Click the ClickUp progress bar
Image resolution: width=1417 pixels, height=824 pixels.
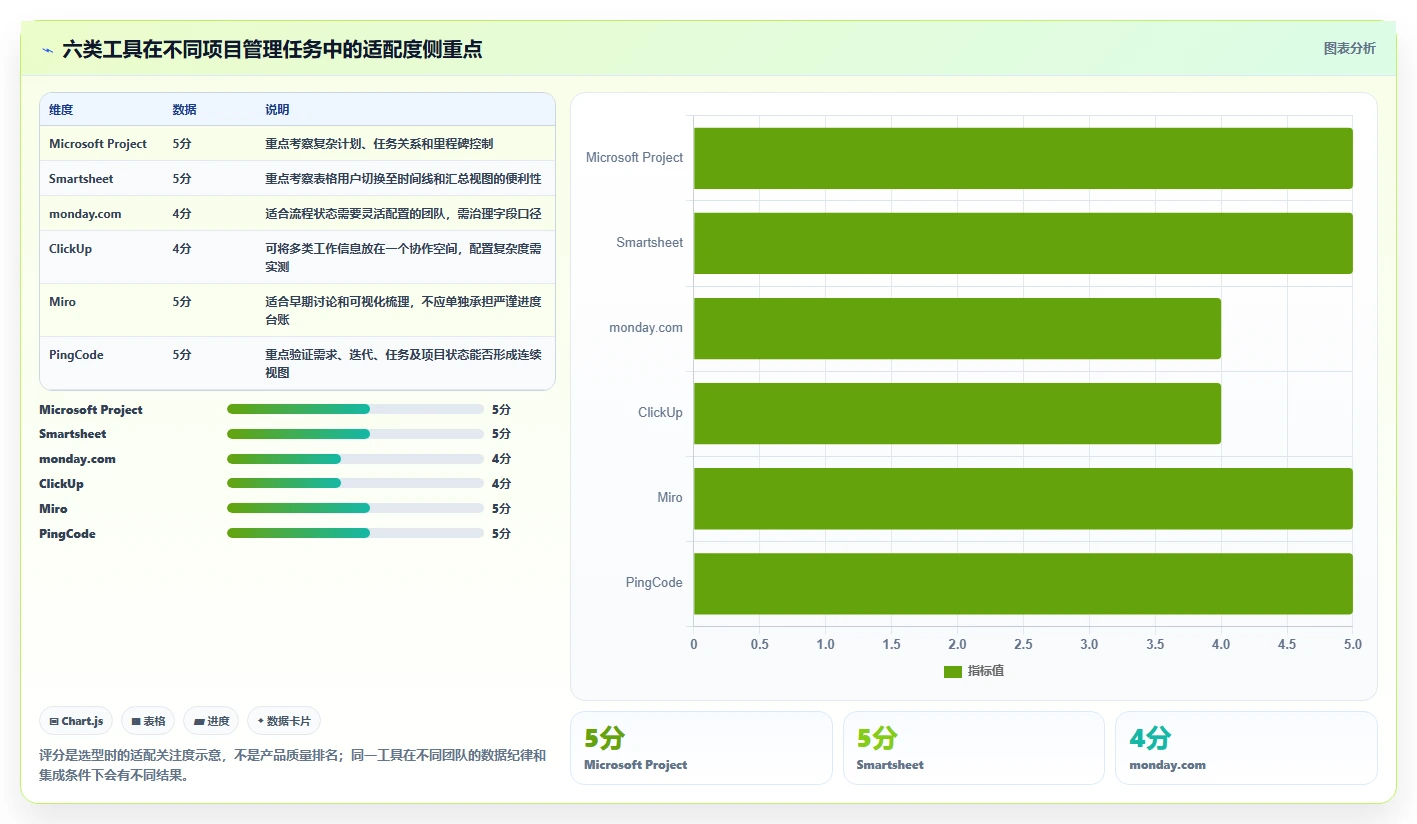click(x=355, y=484)
